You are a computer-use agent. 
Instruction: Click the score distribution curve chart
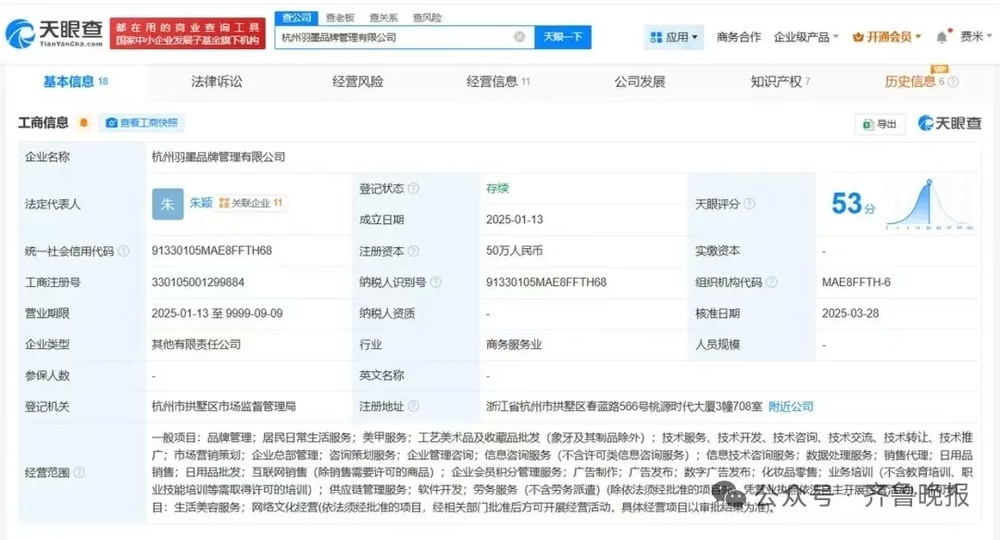click(x=930, y=204)
